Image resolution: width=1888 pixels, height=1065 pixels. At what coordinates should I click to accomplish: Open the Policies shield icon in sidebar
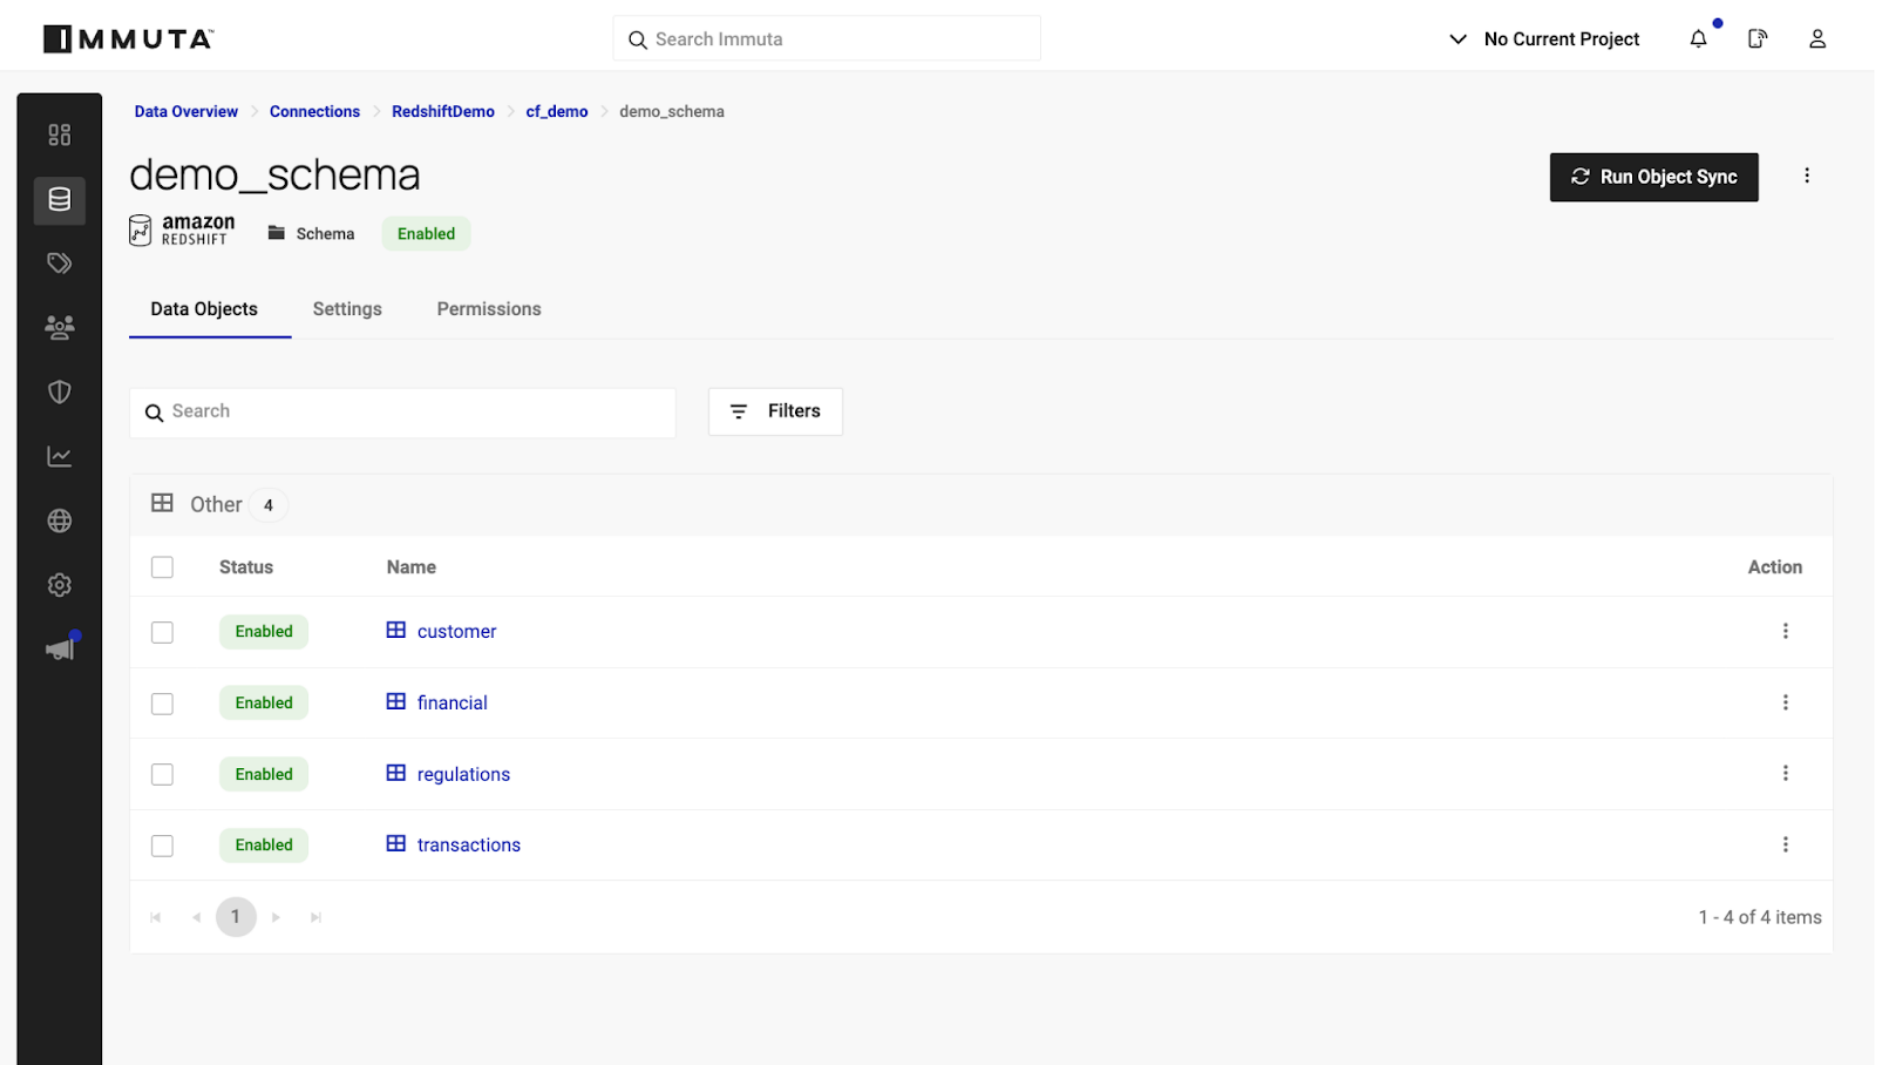point(59,392)
